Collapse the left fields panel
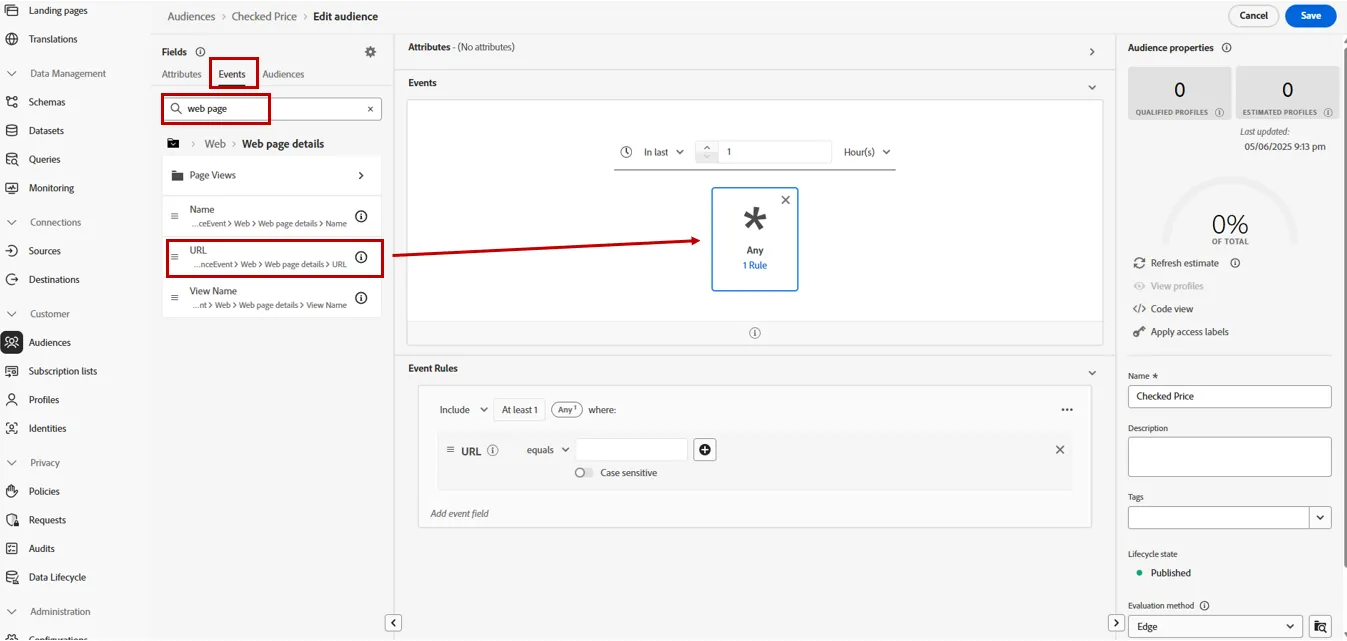 tap(394, 623)
